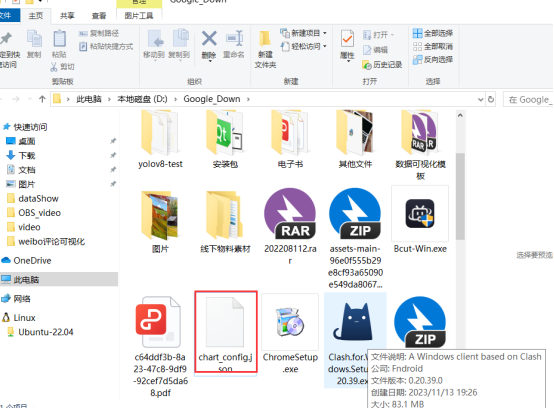
Task: Select the Bcut-Win.exe file icon
Action: (x=420, y=214)
